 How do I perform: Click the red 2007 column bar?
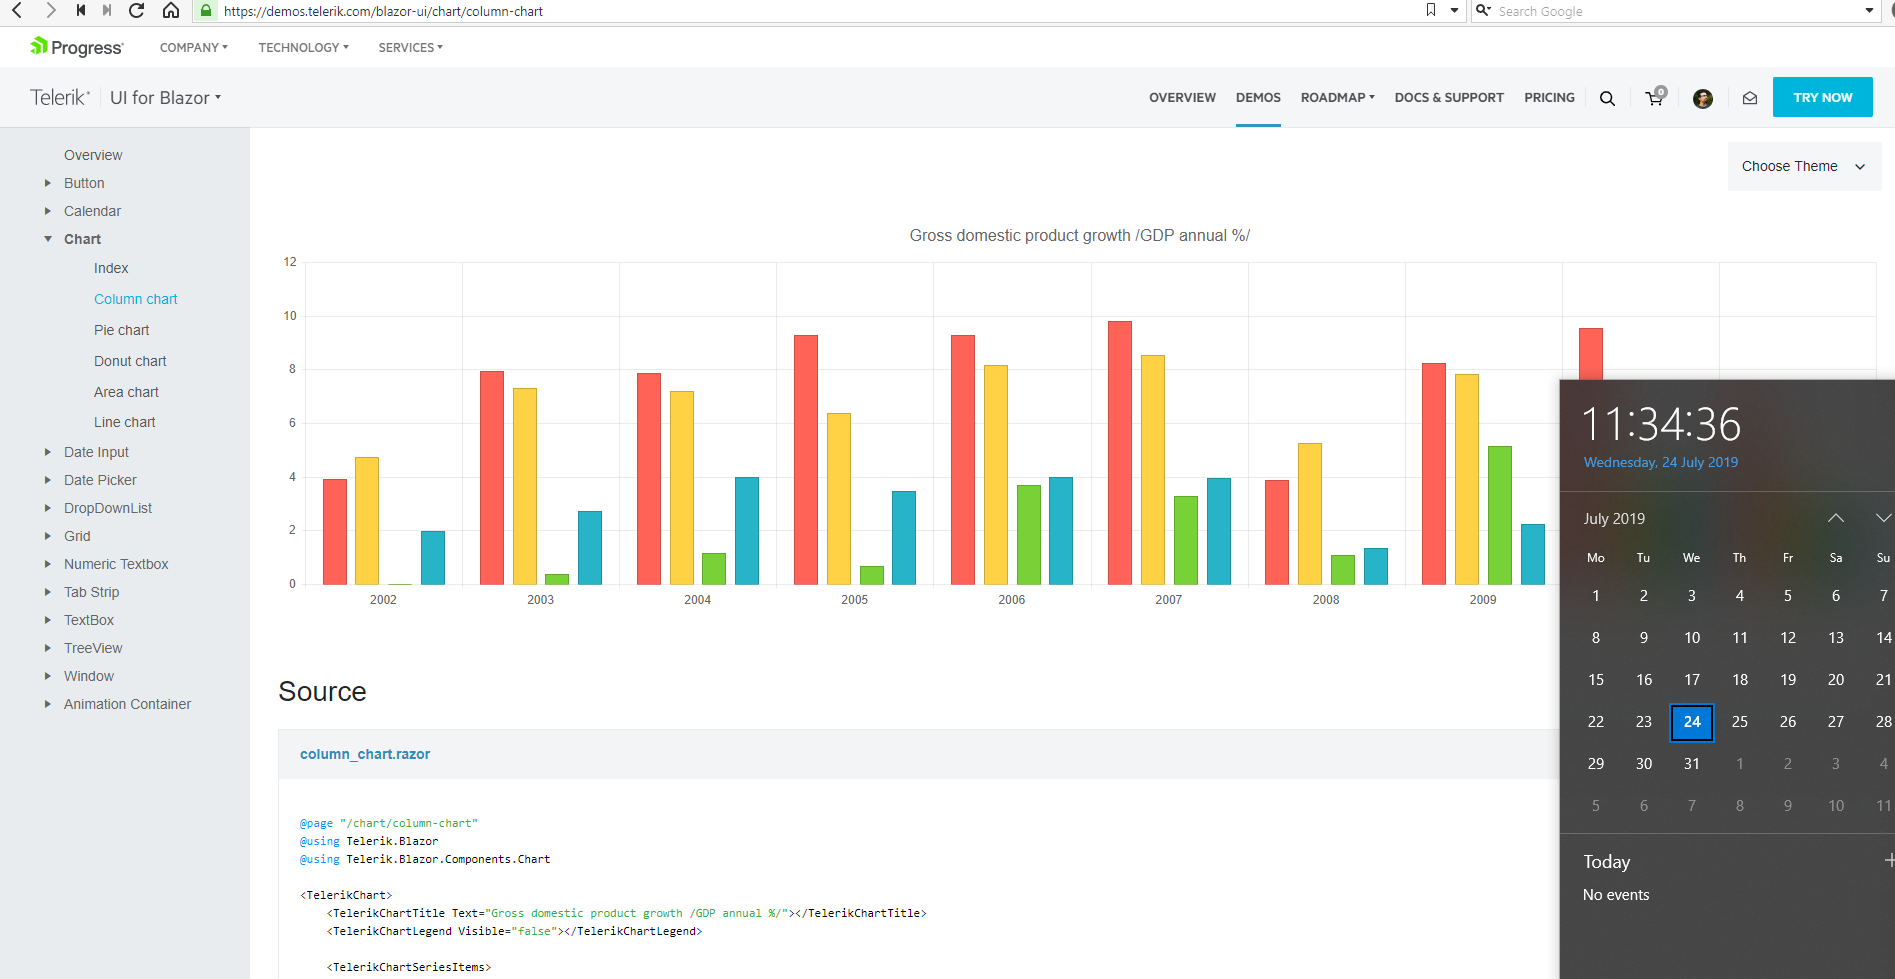(1120, 453)
